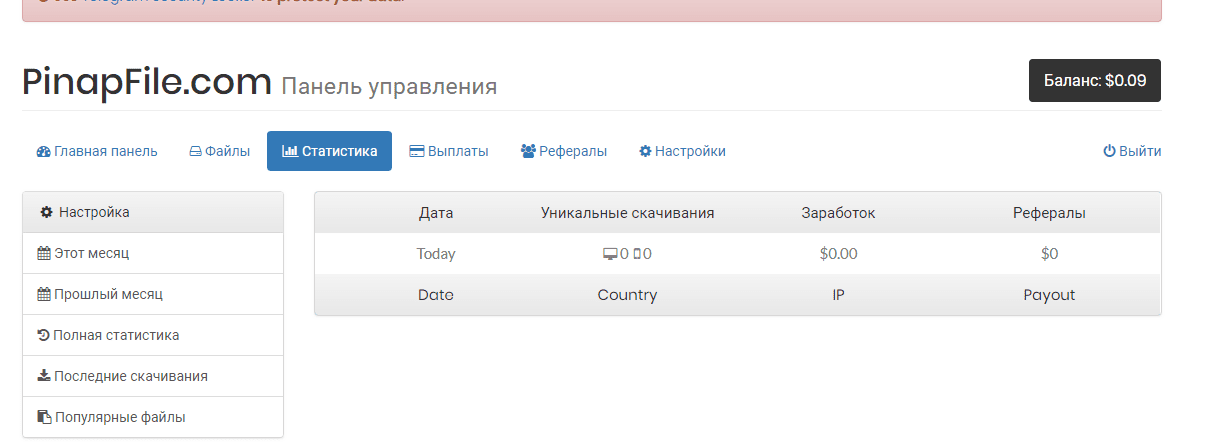
Task: Click the desktop monitor downloads icon
Action: pyautogui.click(x=610, y=254)
